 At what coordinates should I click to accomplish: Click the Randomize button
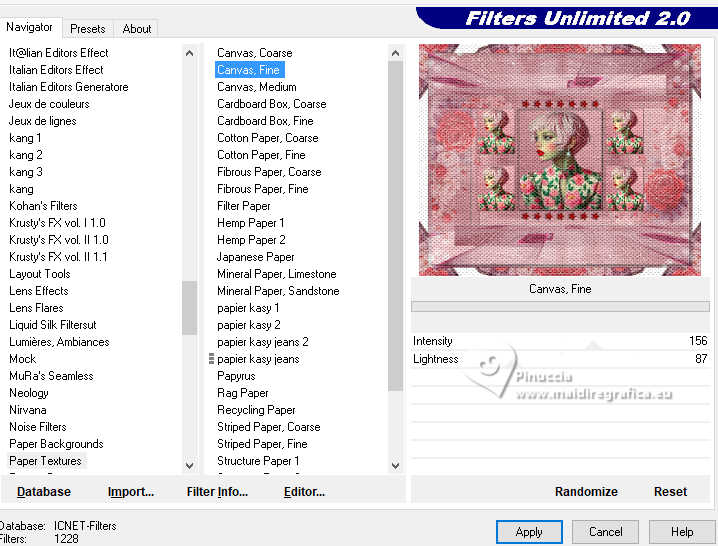click(586, 491)
